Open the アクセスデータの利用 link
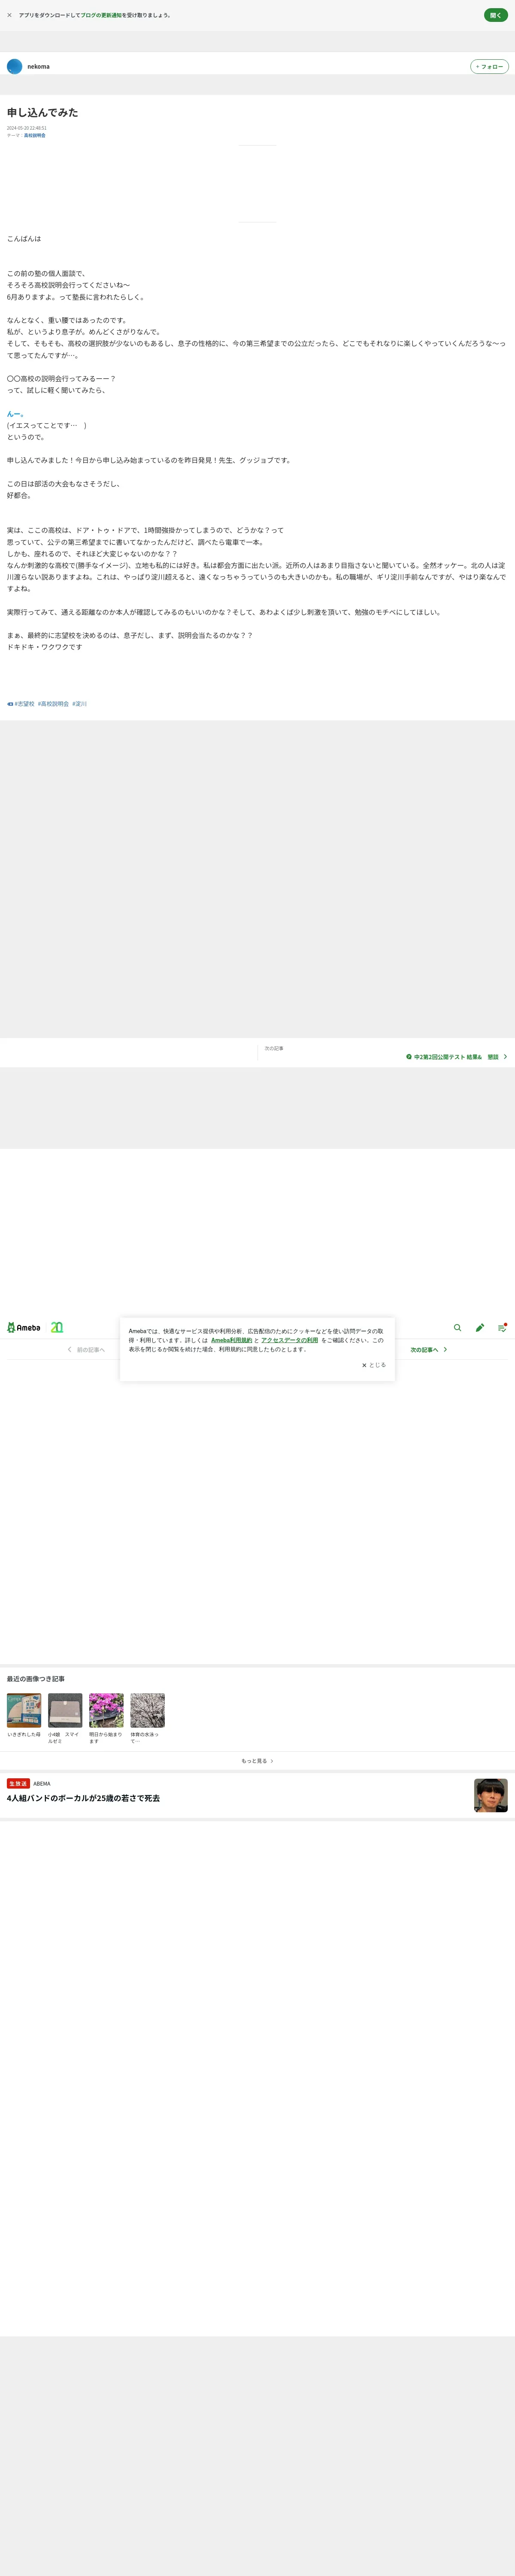The image size is (515, 2576). tap(290, 1340)
